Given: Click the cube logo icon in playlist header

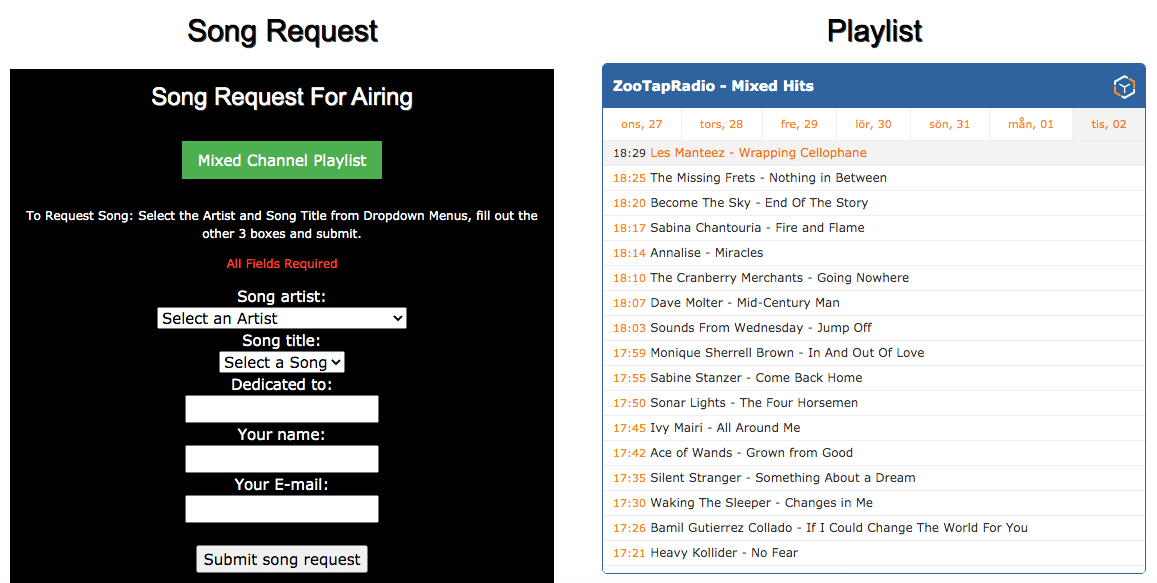Looking at the screenshot, I should point(1124,87).
